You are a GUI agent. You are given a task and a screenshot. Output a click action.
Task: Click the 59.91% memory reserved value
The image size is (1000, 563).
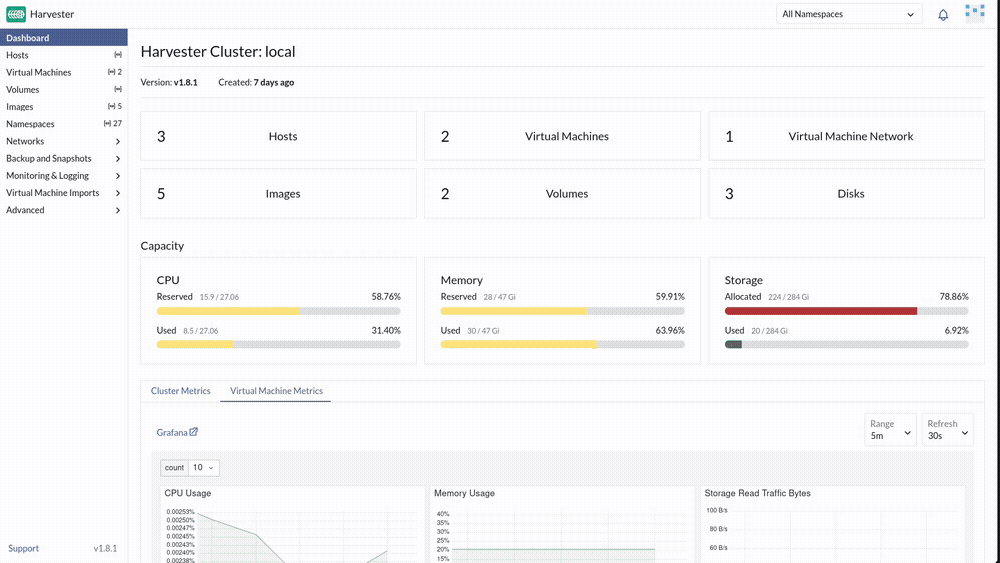point(670,296)
